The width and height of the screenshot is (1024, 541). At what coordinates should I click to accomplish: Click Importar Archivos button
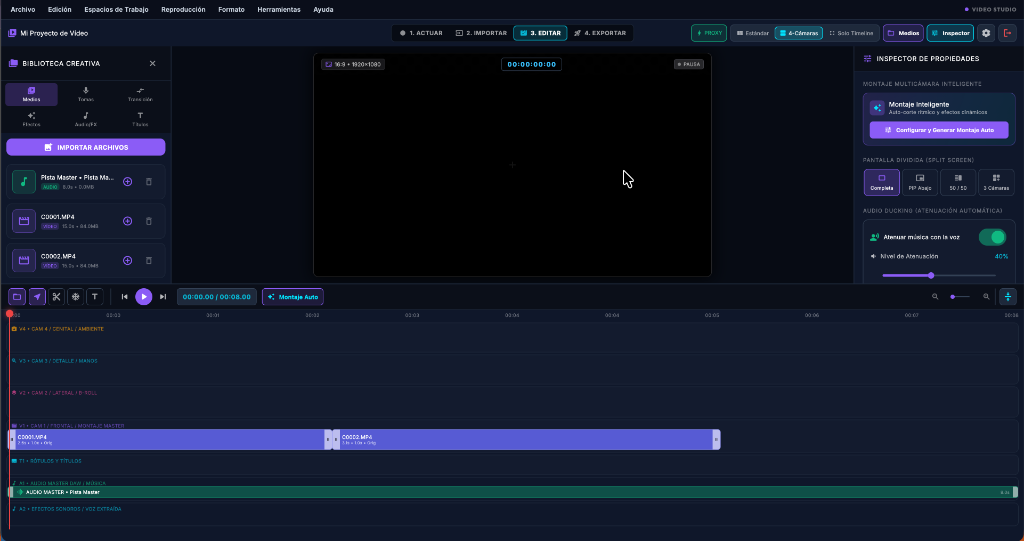86,147
